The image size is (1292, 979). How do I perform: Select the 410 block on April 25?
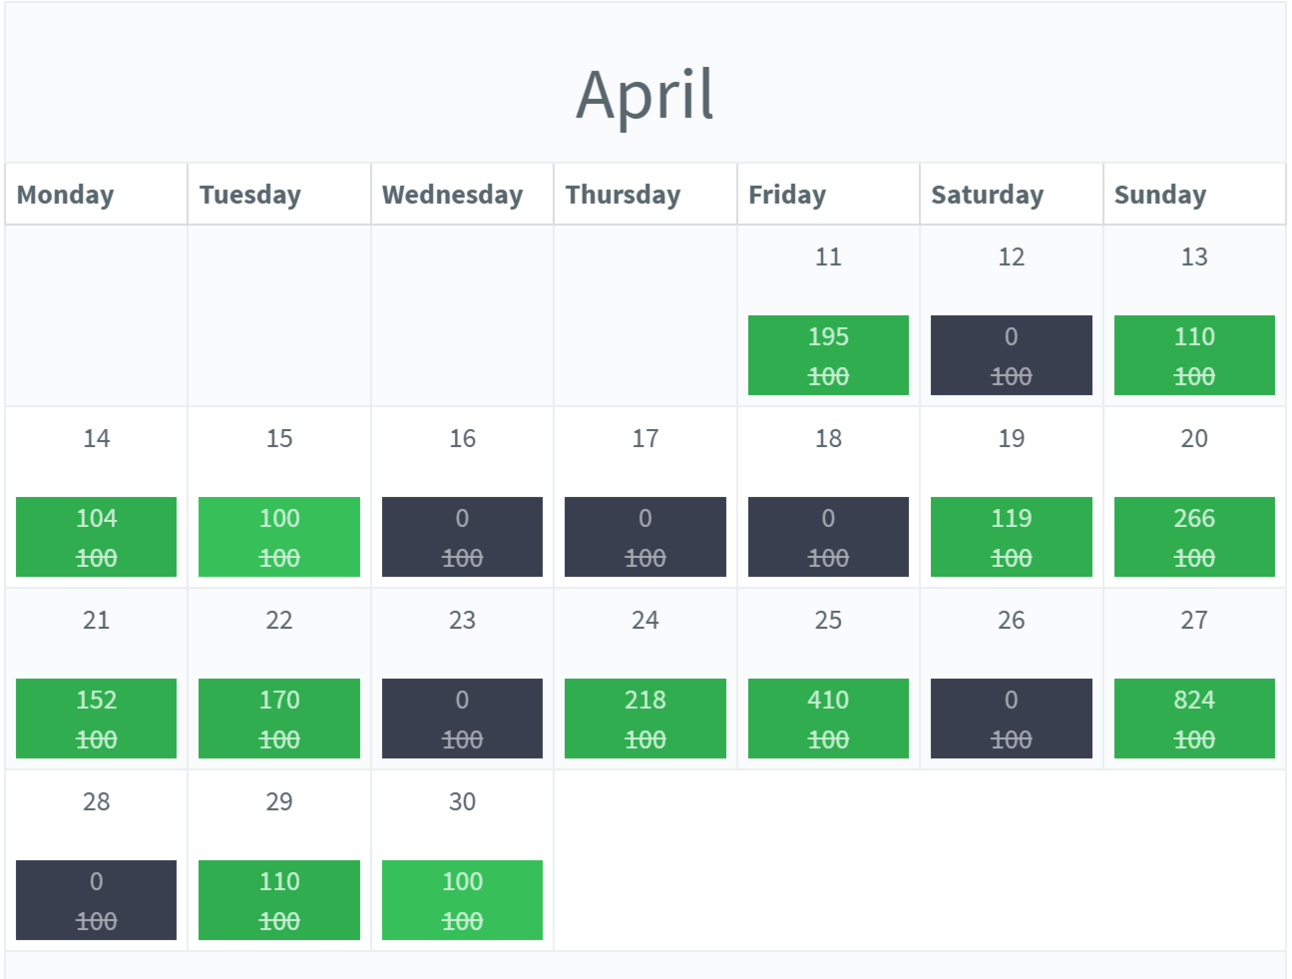828,718
